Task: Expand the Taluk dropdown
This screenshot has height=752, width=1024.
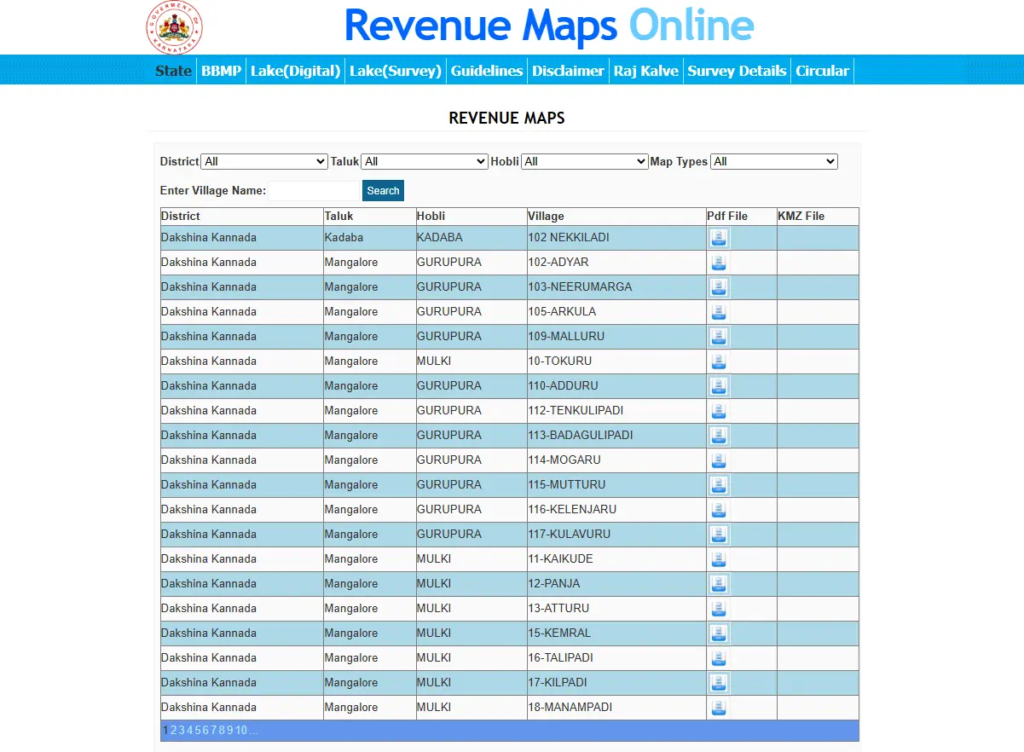Action: point(424,161)
